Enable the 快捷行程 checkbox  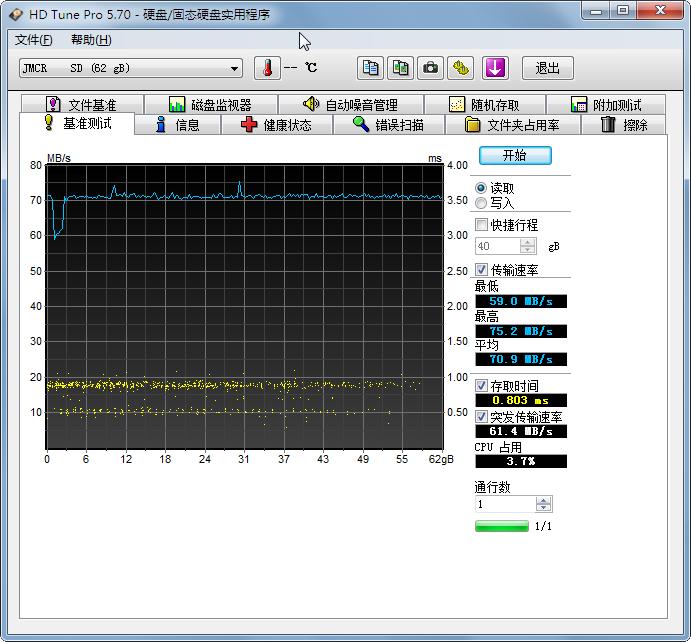pos(482,225)
